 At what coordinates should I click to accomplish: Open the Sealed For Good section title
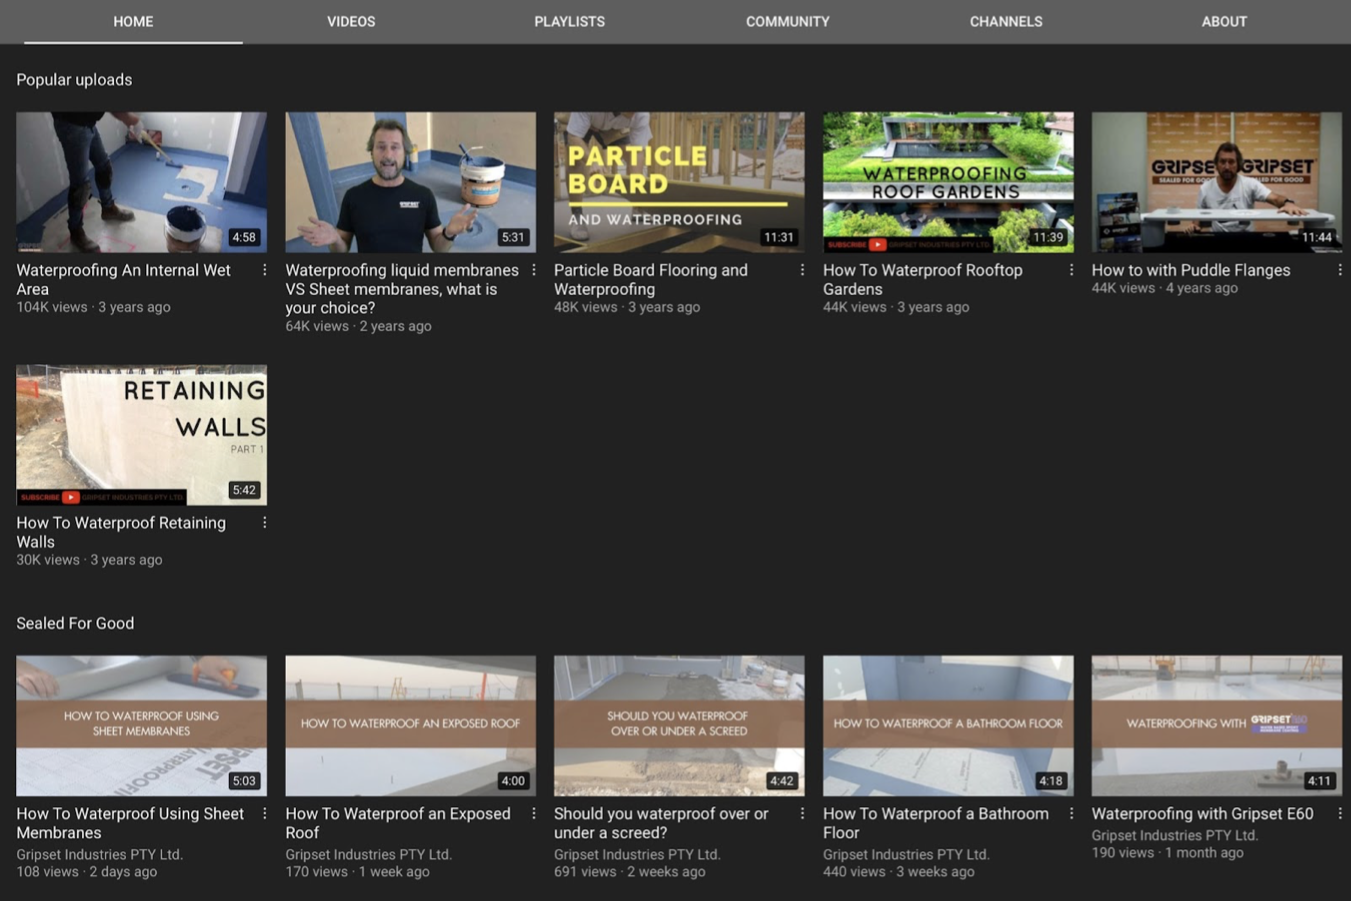pos(75,623)
